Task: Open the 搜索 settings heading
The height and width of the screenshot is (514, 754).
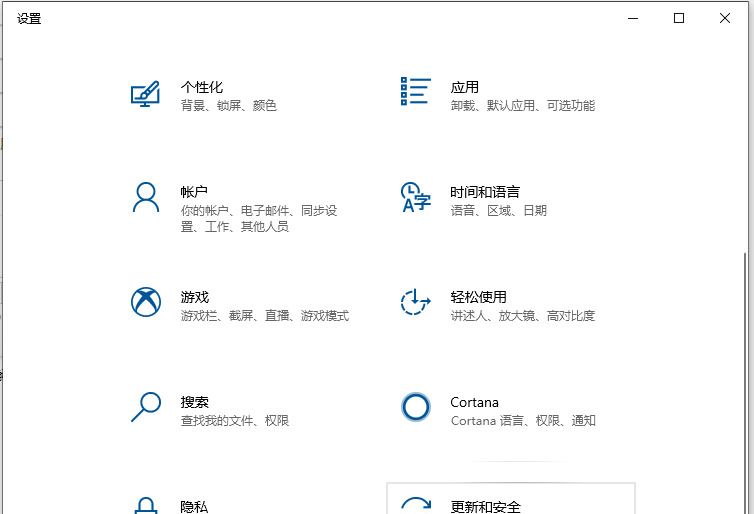Action: 195,402
